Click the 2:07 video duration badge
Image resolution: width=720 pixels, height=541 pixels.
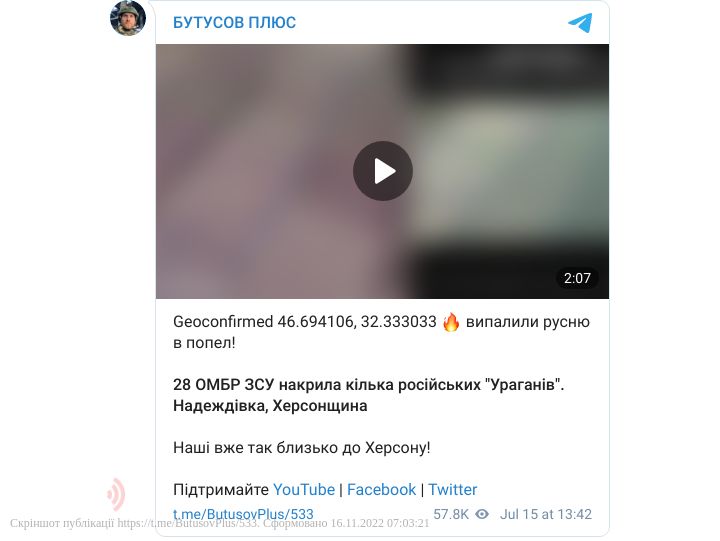pyautogui.click(x=577, y=278)
